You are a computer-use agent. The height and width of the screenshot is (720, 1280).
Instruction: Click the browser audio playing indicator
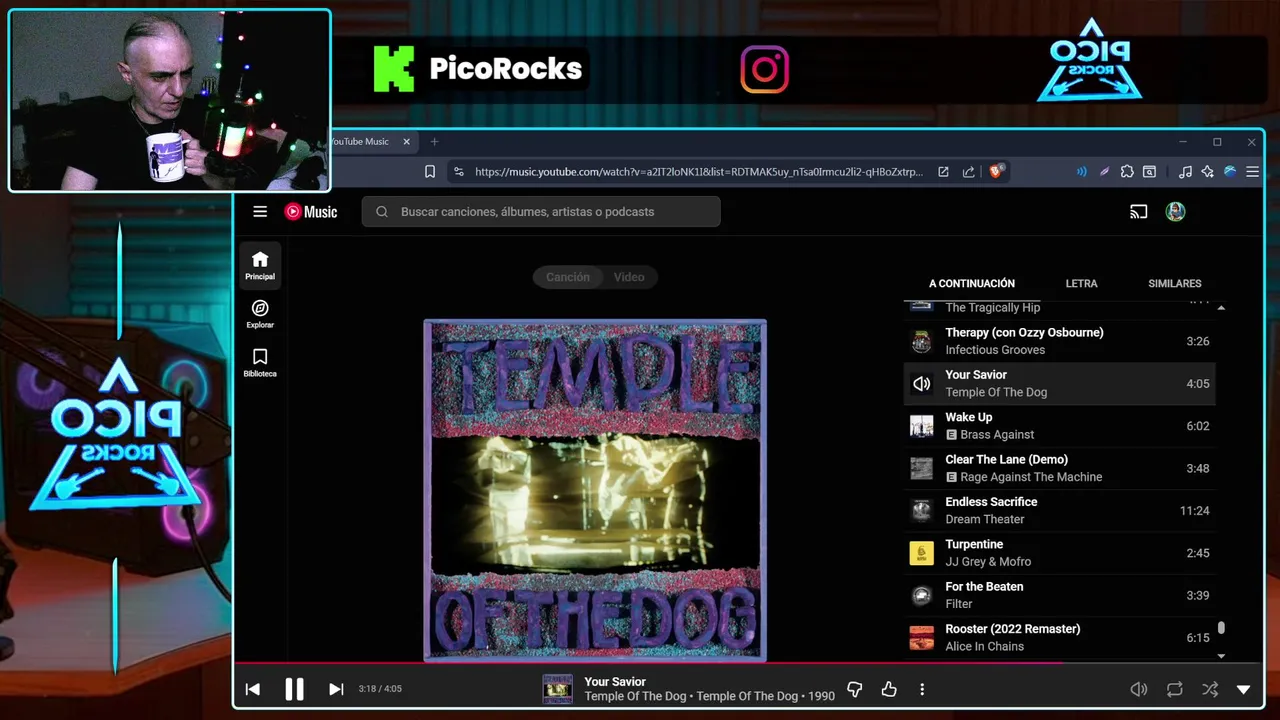[x=1081, y=172]
